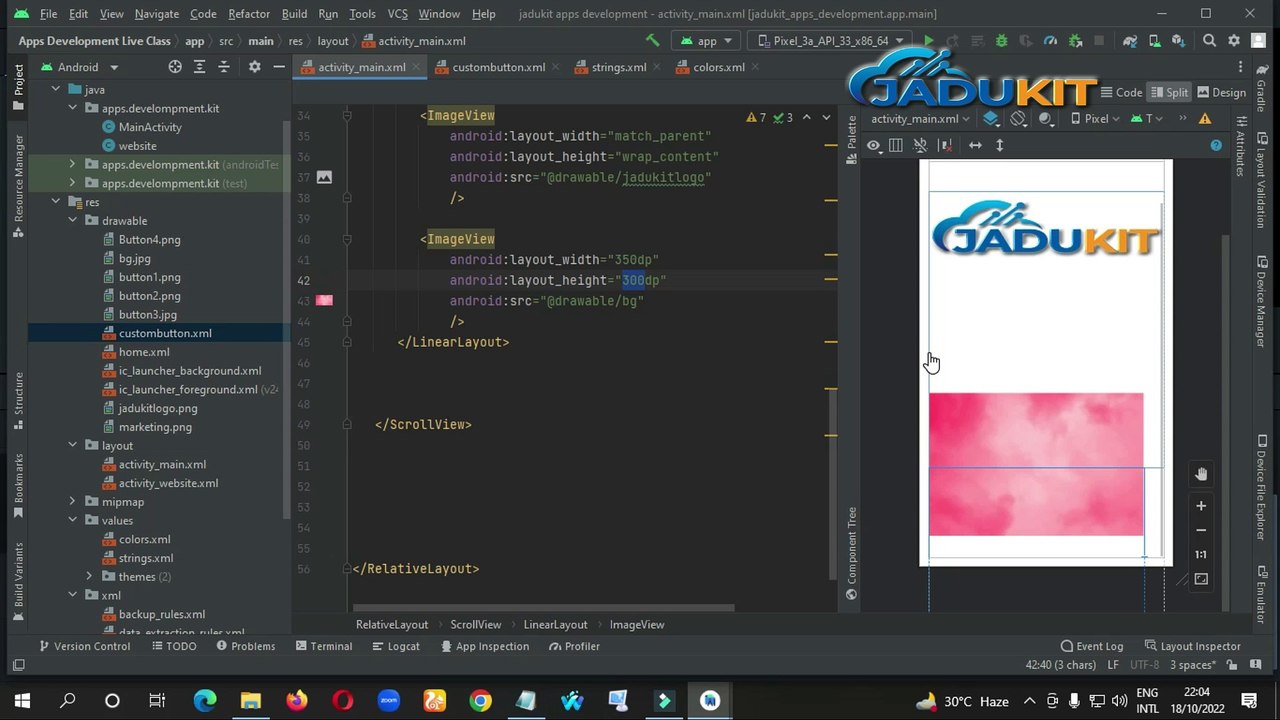Collapse all nodes icon in Project panel

pyautogui.click(x=224, y=67)
